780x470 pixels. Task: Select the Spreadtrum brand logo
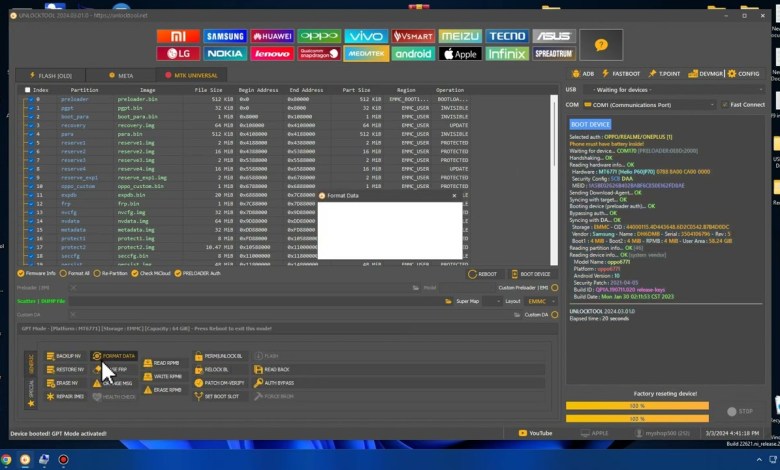click(x=554, y=54)
